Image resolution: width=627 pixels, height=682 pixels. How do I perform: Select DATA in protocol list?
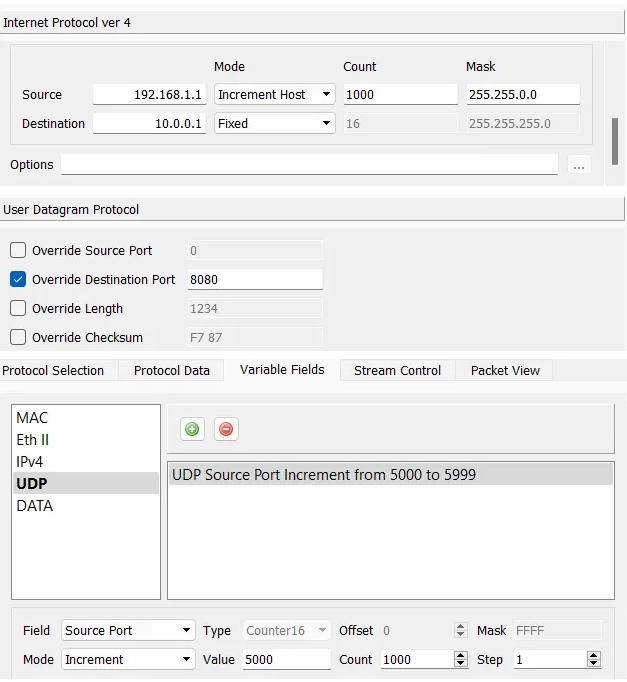(x=86, y=505)
